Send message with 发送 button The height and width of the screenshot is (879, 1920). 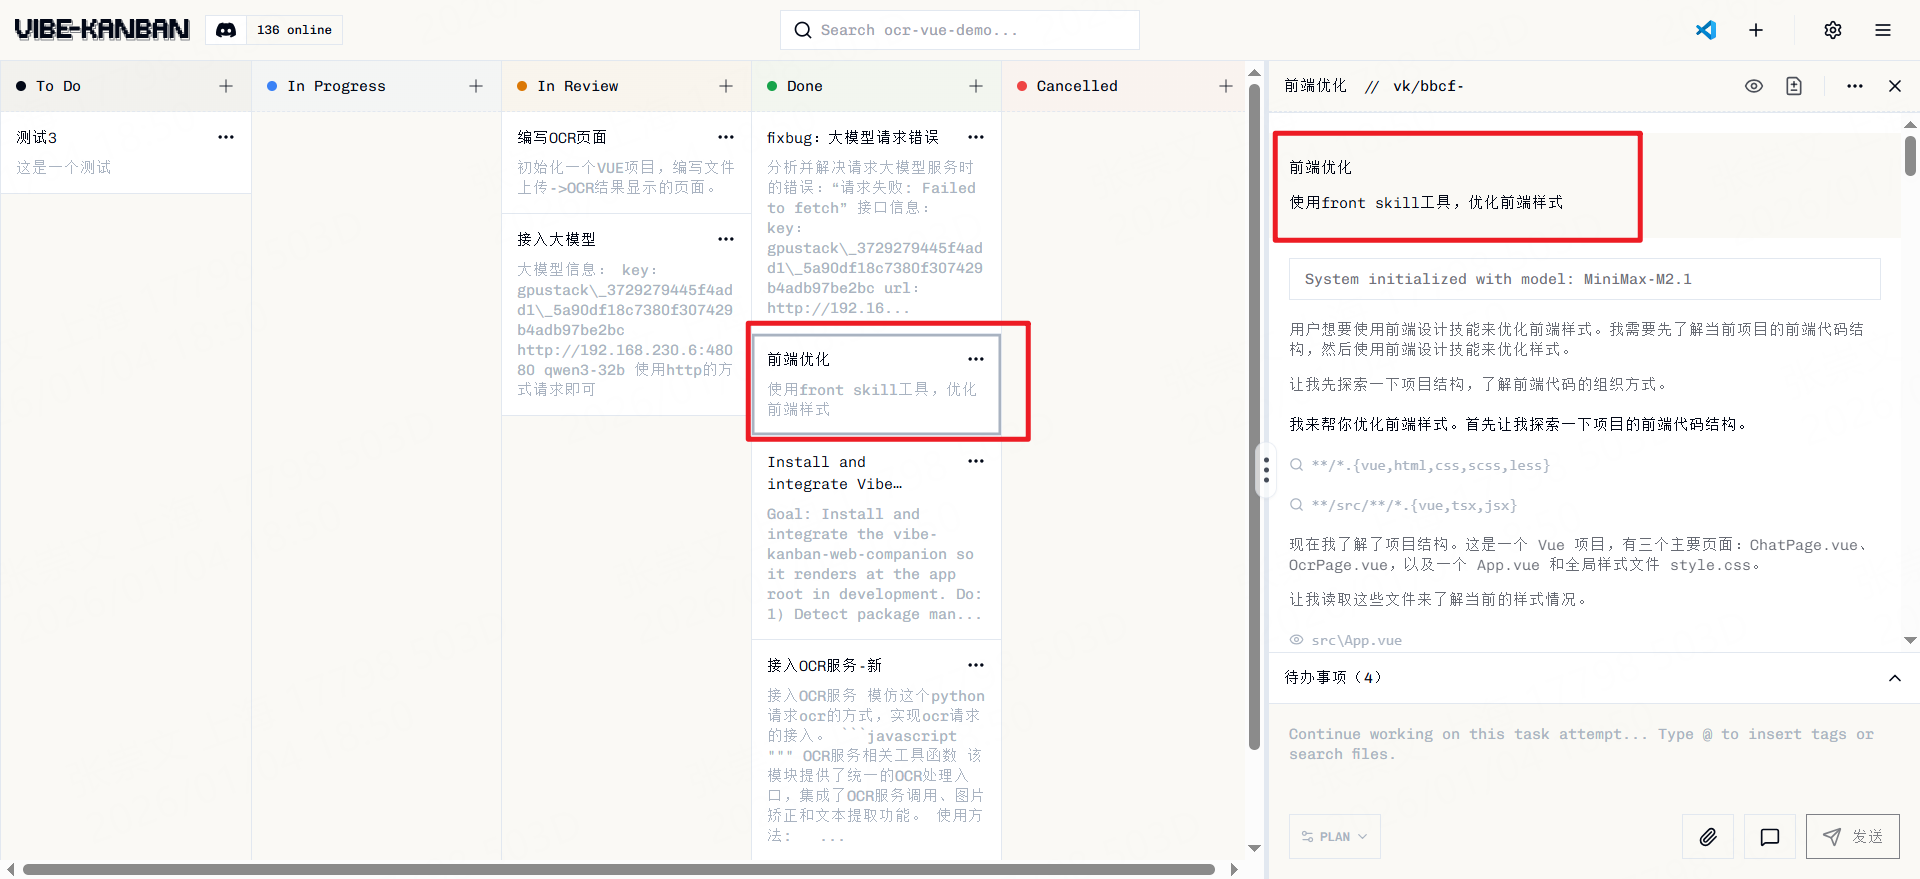[x=1853, y=837]
